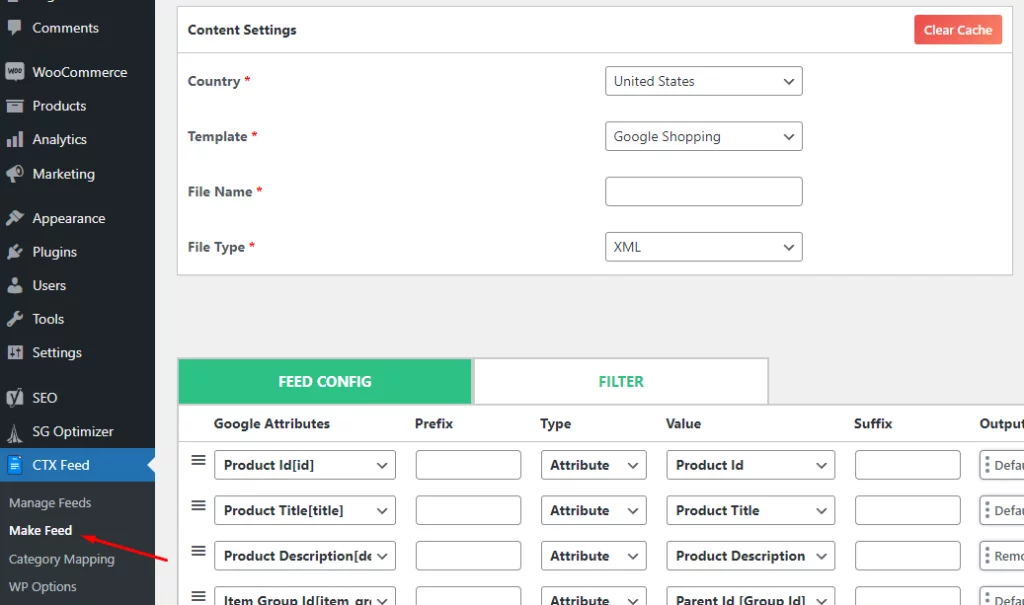The image size is (1024, 605).
Task: Click the WooCommerce logo icon
Action: tap(14, 72)
